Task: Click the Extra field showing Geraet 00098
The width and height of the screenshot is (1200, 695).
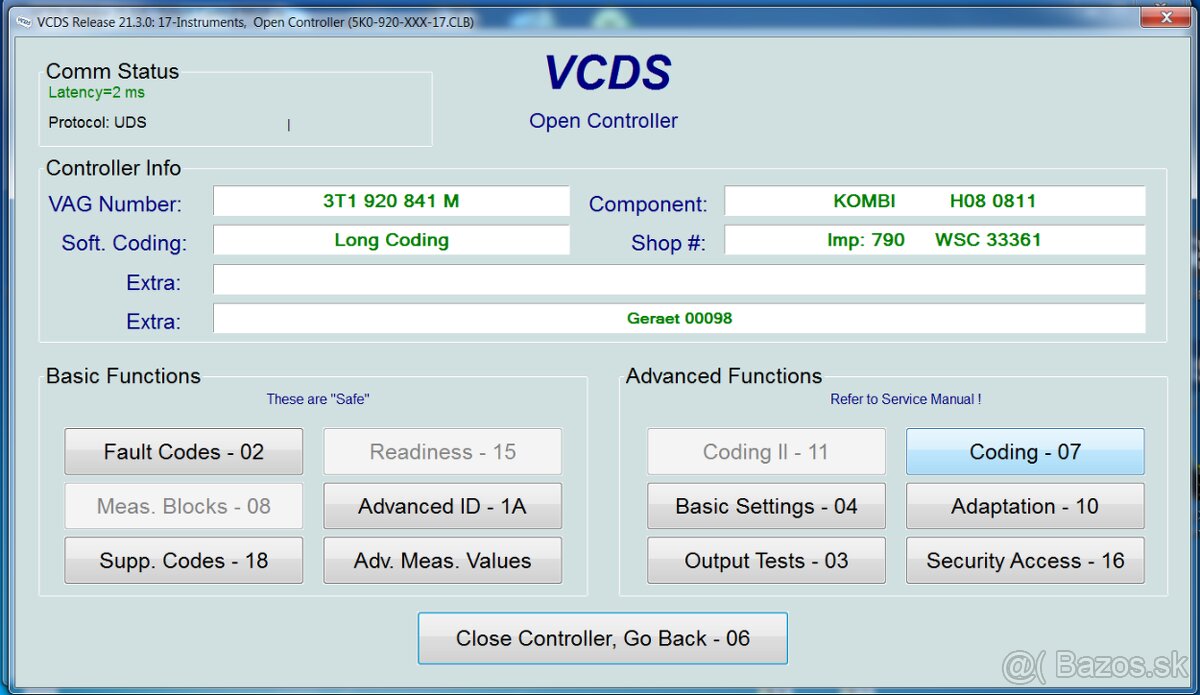Action: 679,318
